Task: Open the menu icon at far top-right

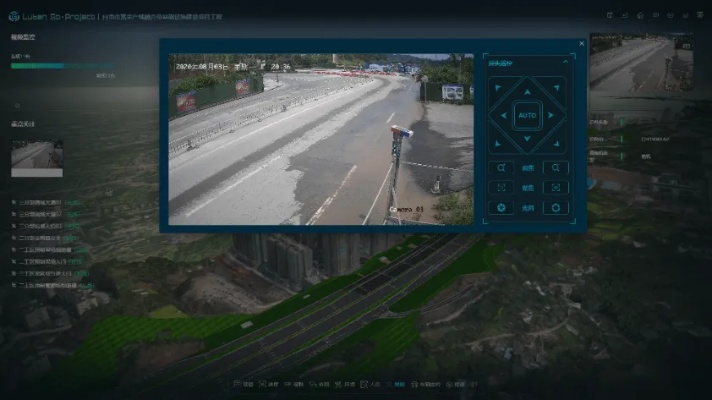Action: click(x=700, y=15)
